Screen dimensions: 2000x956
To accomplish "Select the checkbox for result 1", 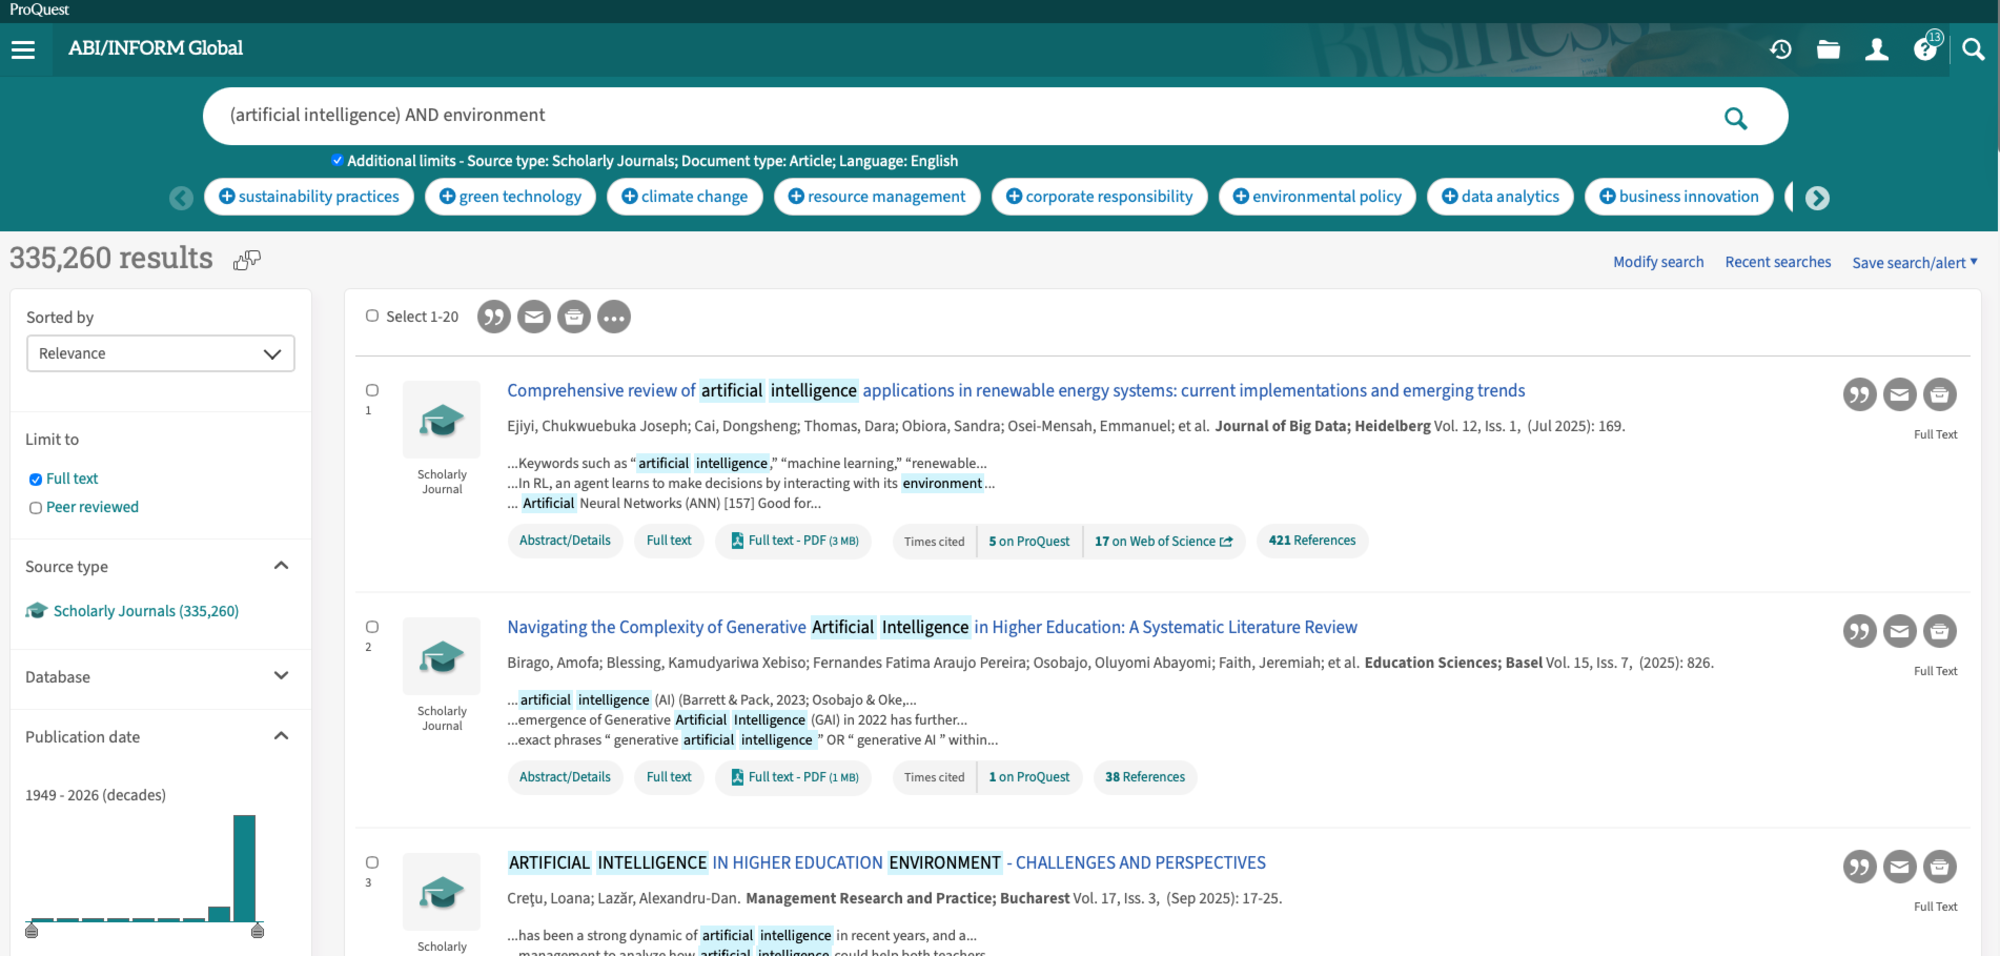I will 372,390.
